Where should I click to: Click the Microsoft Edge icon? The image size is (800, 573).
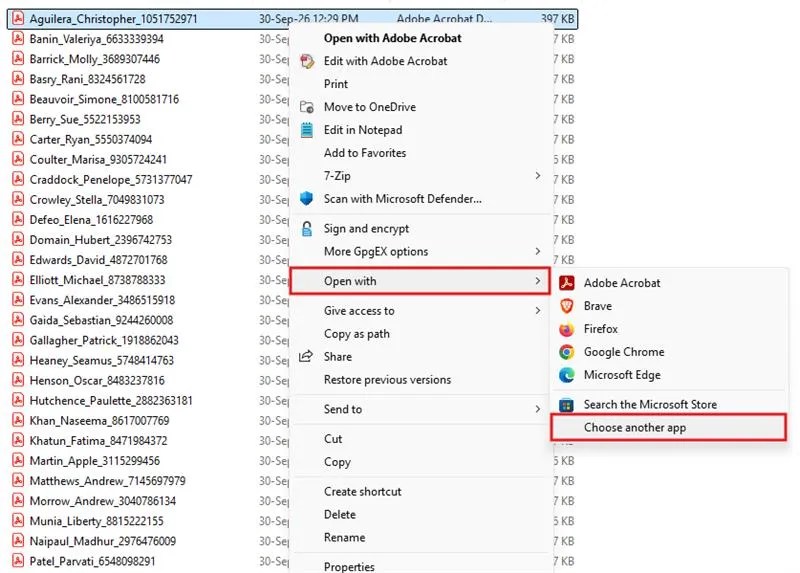click(566, 375)
